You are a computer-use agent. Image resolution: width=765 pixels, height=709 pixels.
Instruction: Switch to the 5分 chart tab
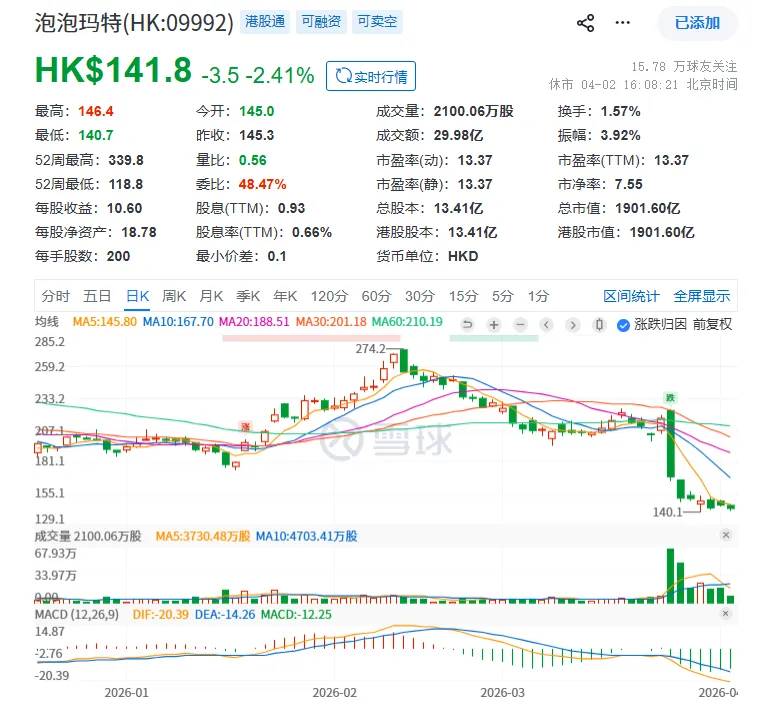pos(503,296)
